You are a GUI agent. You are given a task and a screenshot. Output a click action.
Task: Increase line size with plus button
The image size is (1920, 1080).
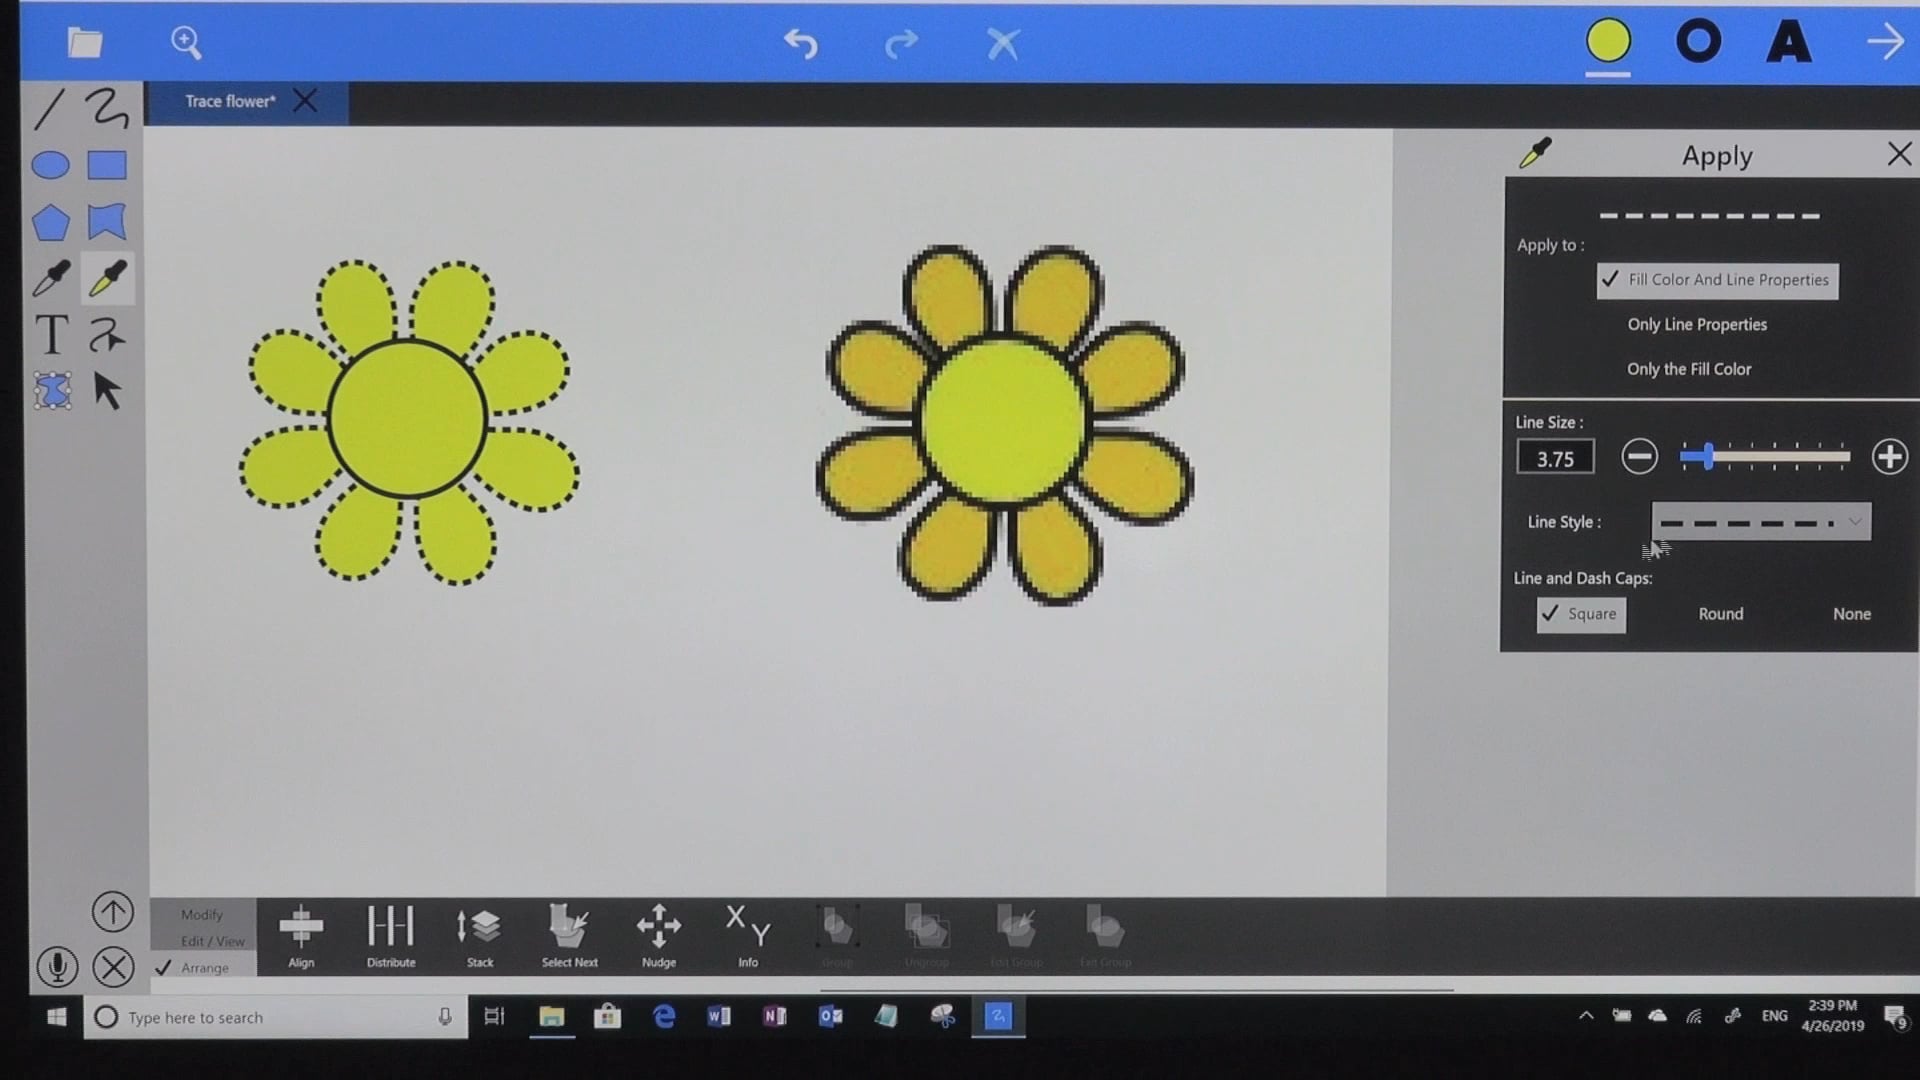[x=1889, y=457]
